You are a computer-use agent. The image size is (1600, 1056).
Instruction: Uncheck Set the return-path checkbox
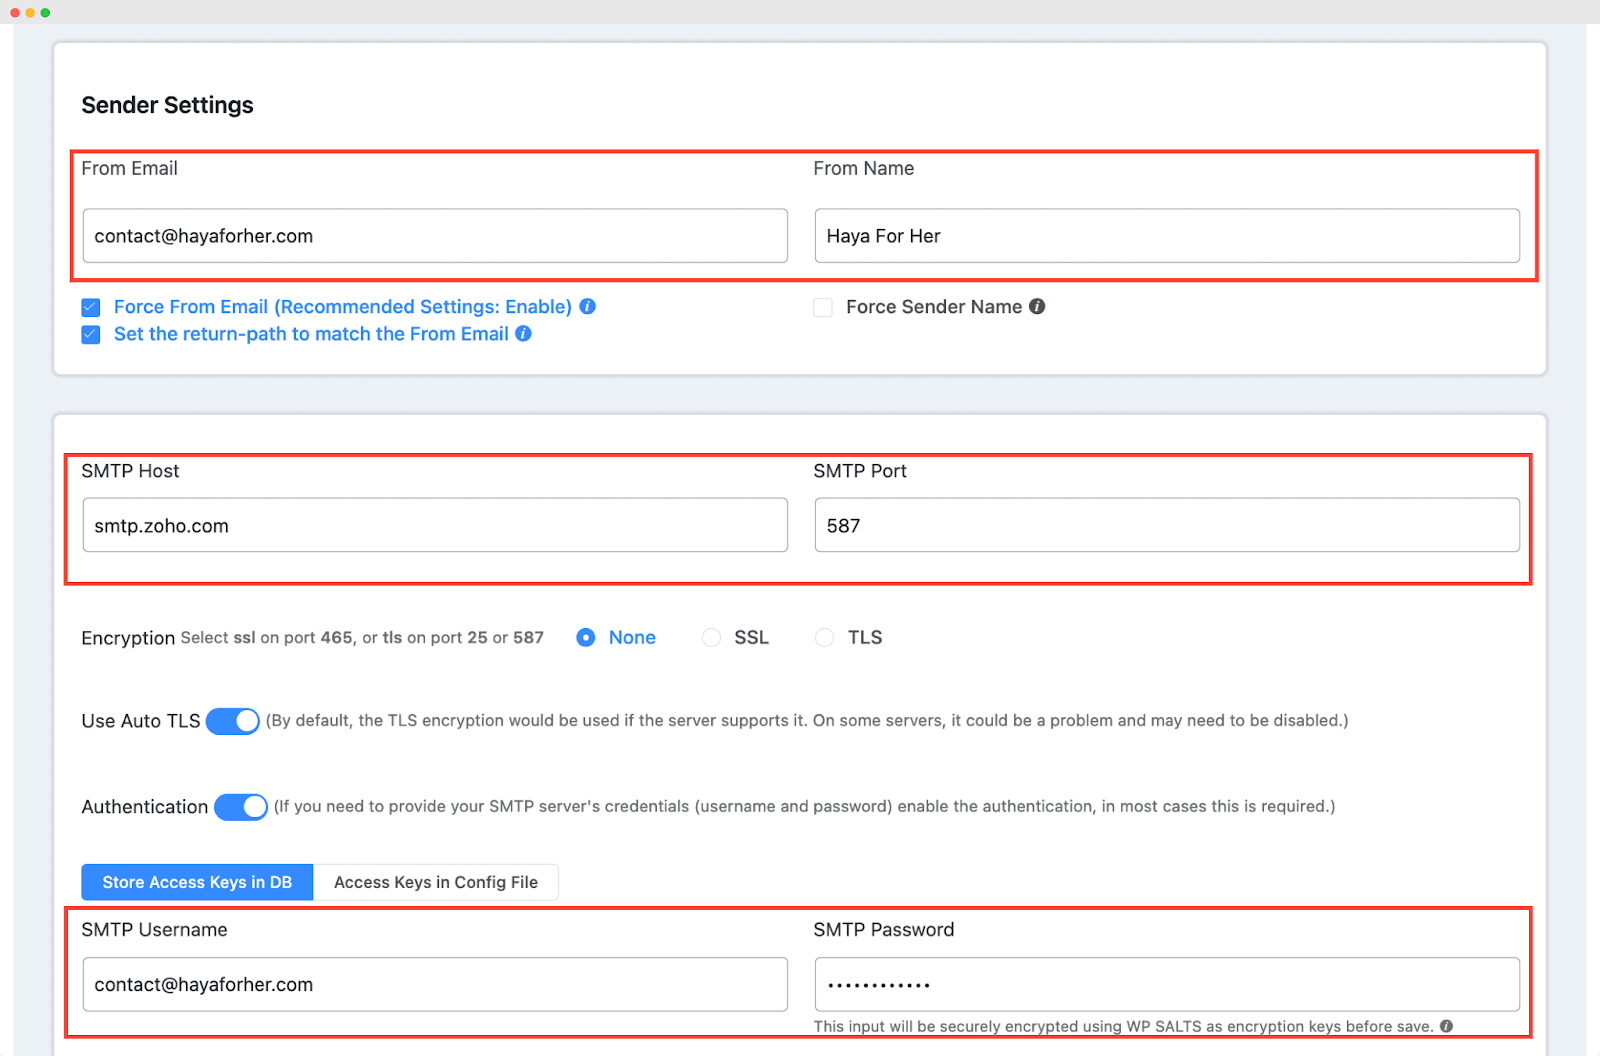[91, 334]
